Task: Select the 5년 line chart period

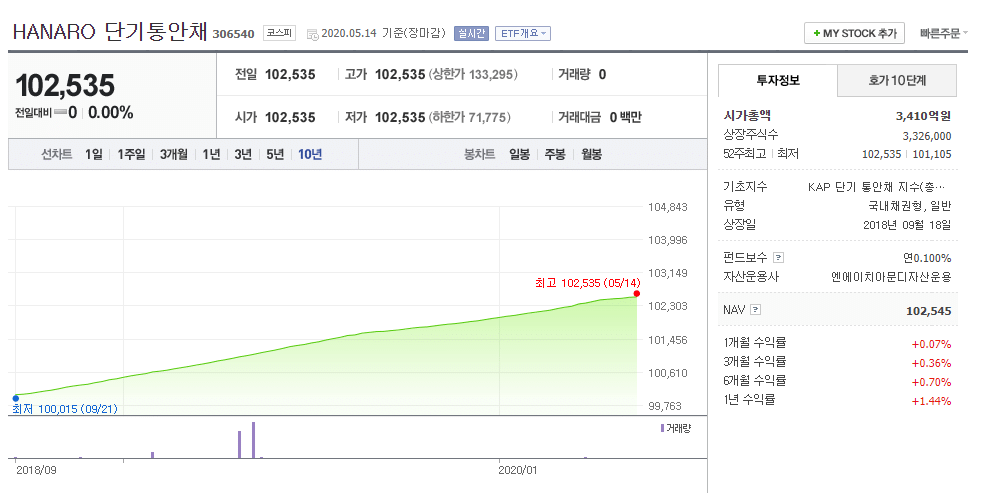Action: [x=275, y=154]
